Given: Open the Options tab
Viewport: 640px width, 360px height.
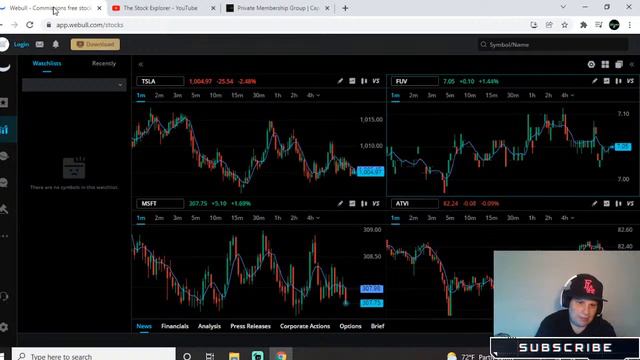Looking at the screenshot, I should point(350,326).
